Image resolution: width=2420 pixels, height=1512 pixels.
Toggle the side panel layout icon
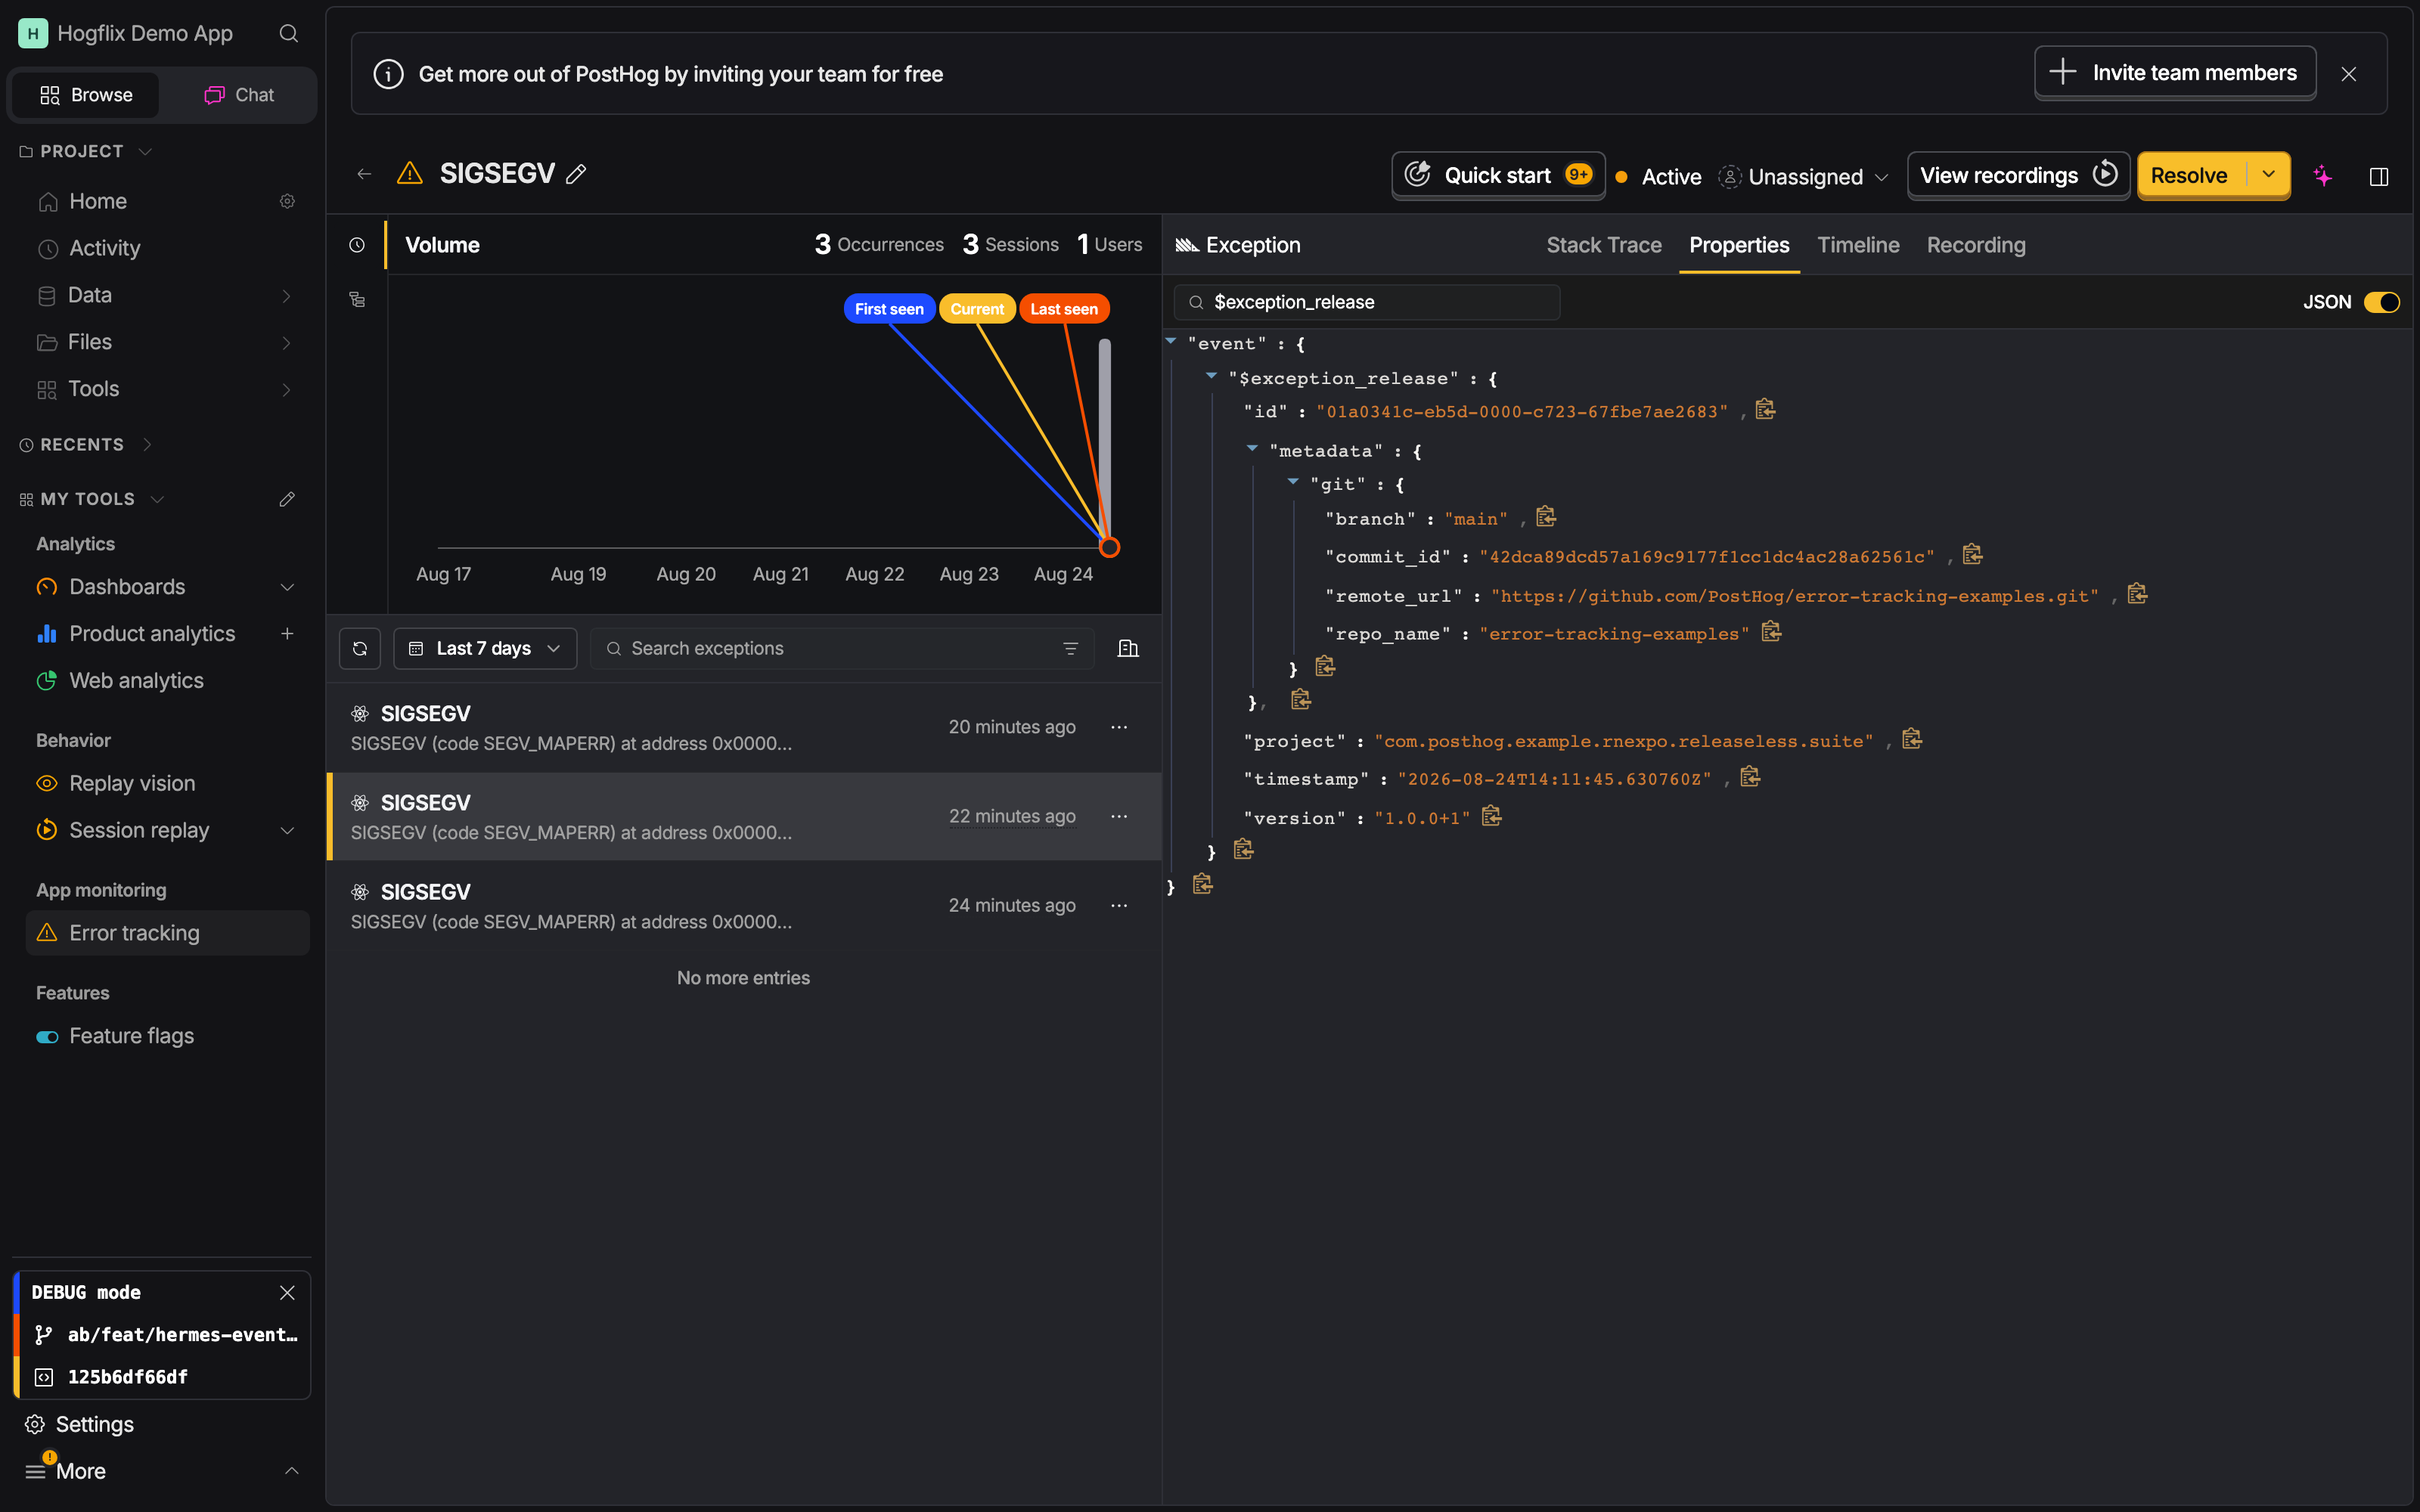2379,177
